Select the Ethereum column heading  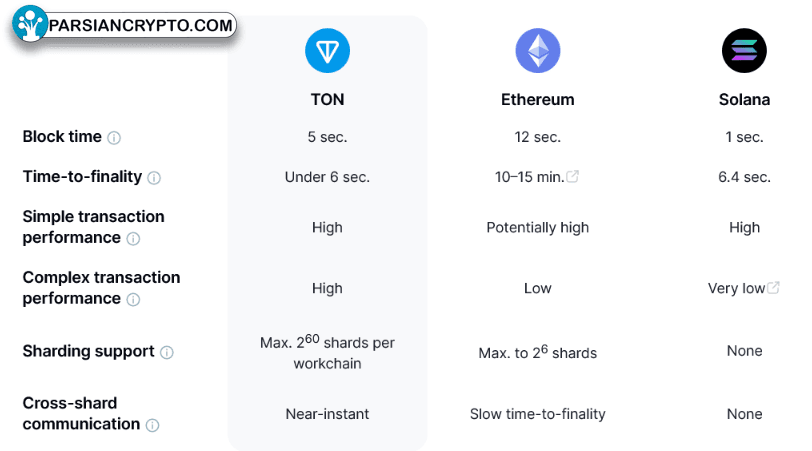[537, 100]
